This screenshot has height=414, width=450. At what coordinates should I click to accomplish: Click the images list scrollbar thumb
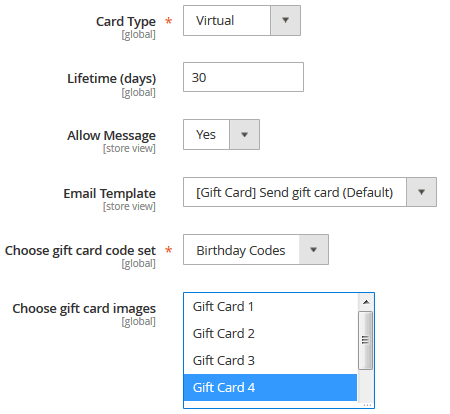(x=365, y=340)
